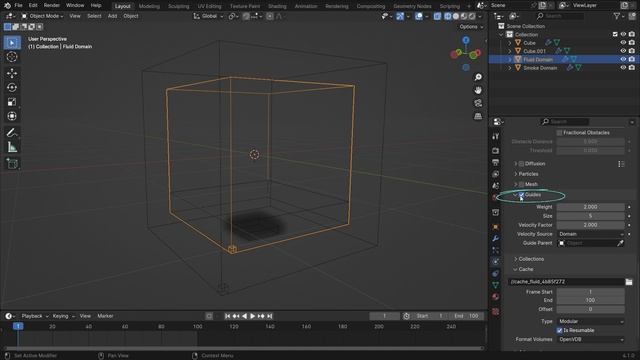Select the Transform tool
The image size is (640, 360).
tap(12, 116)
